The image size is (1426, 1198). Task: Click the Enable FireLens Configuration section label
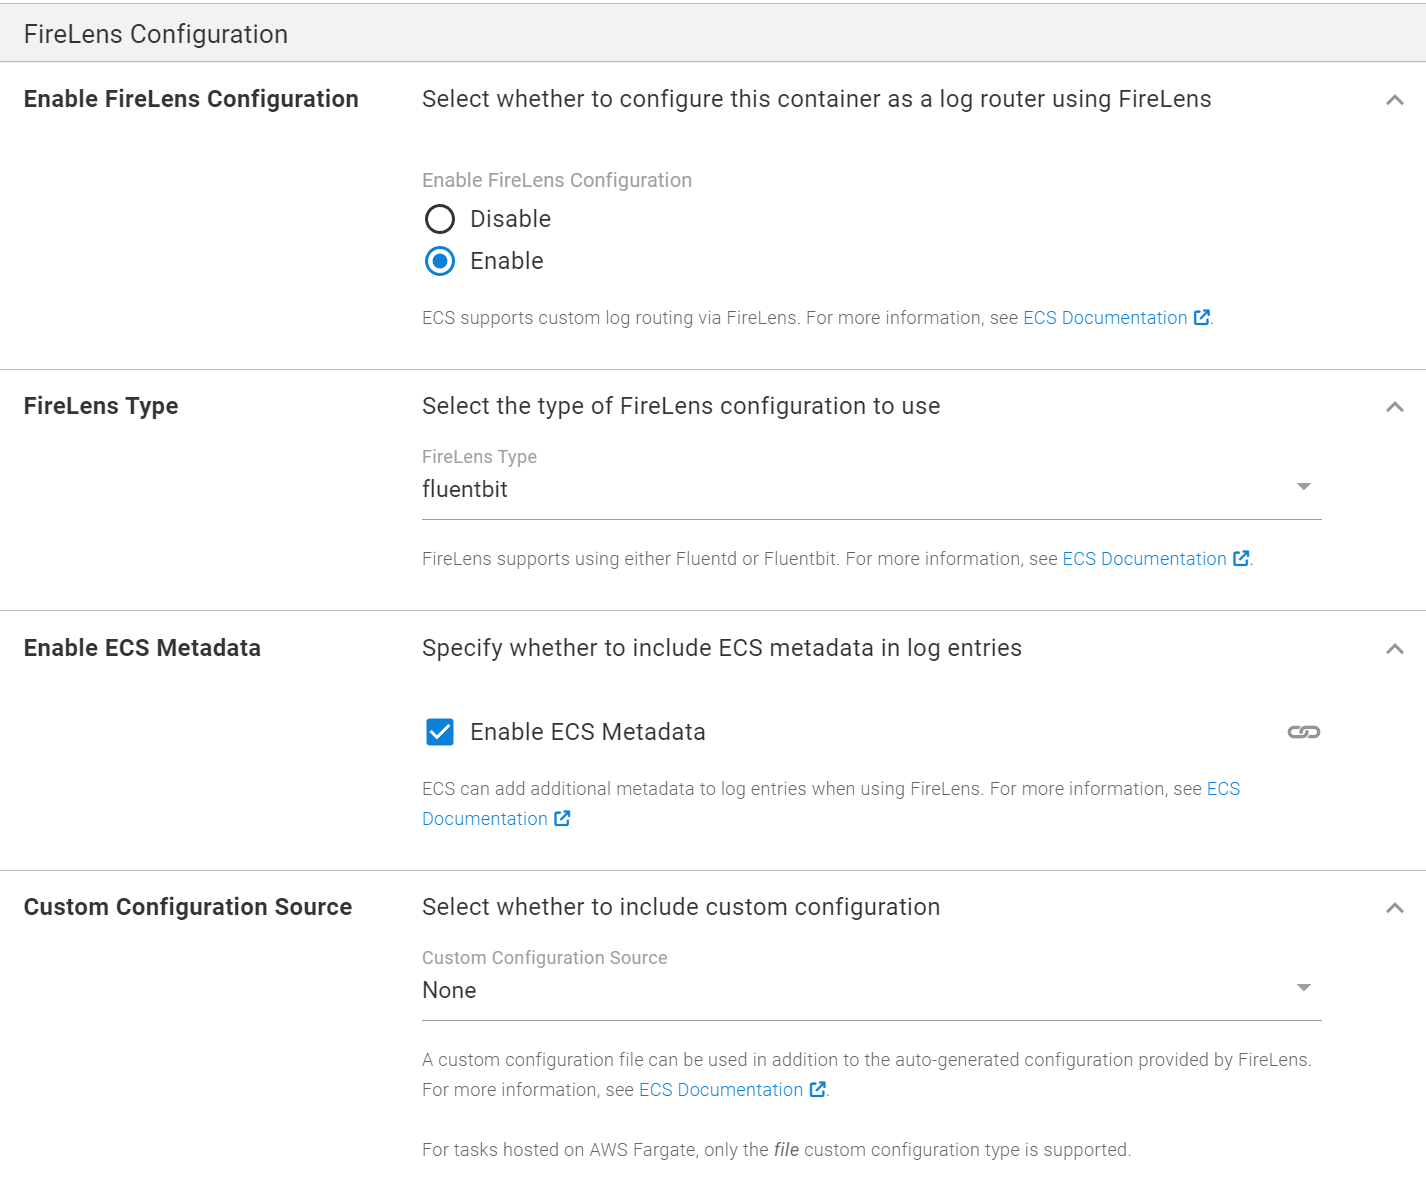click(x=190, y=99)
